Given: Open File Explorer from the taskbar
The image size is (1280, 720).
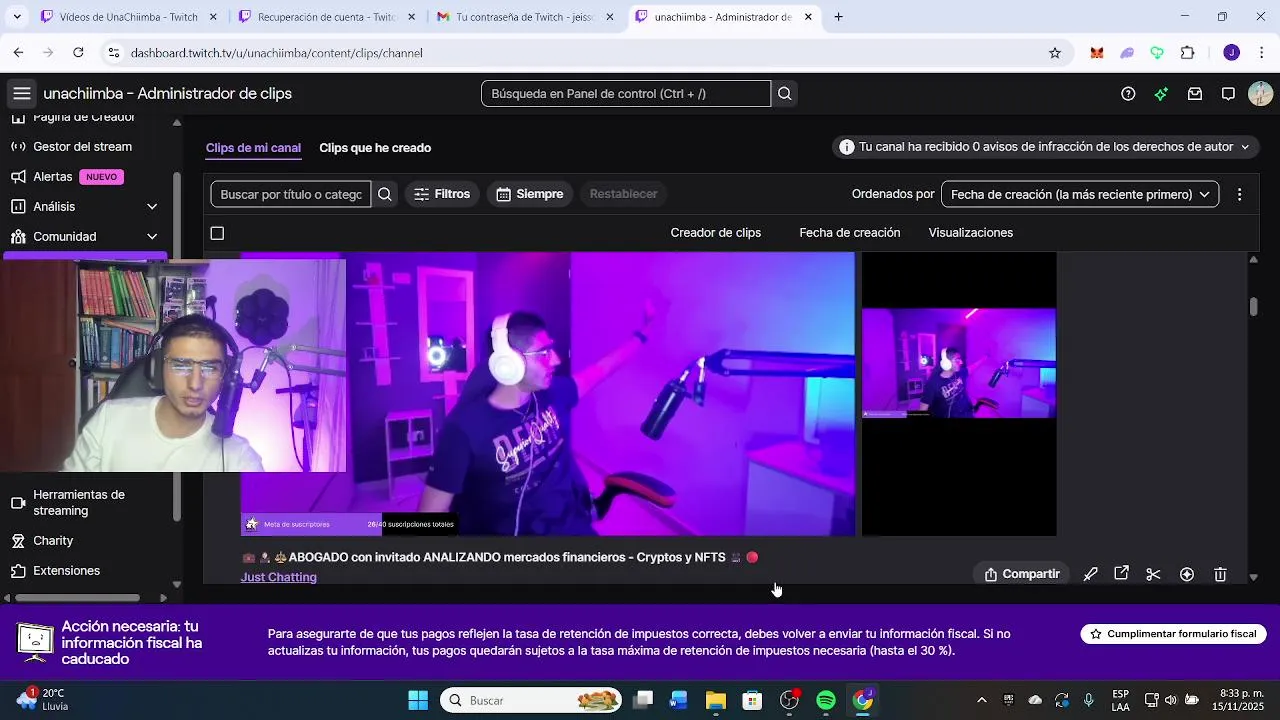Looking at the screenshot, I should 715,700.
